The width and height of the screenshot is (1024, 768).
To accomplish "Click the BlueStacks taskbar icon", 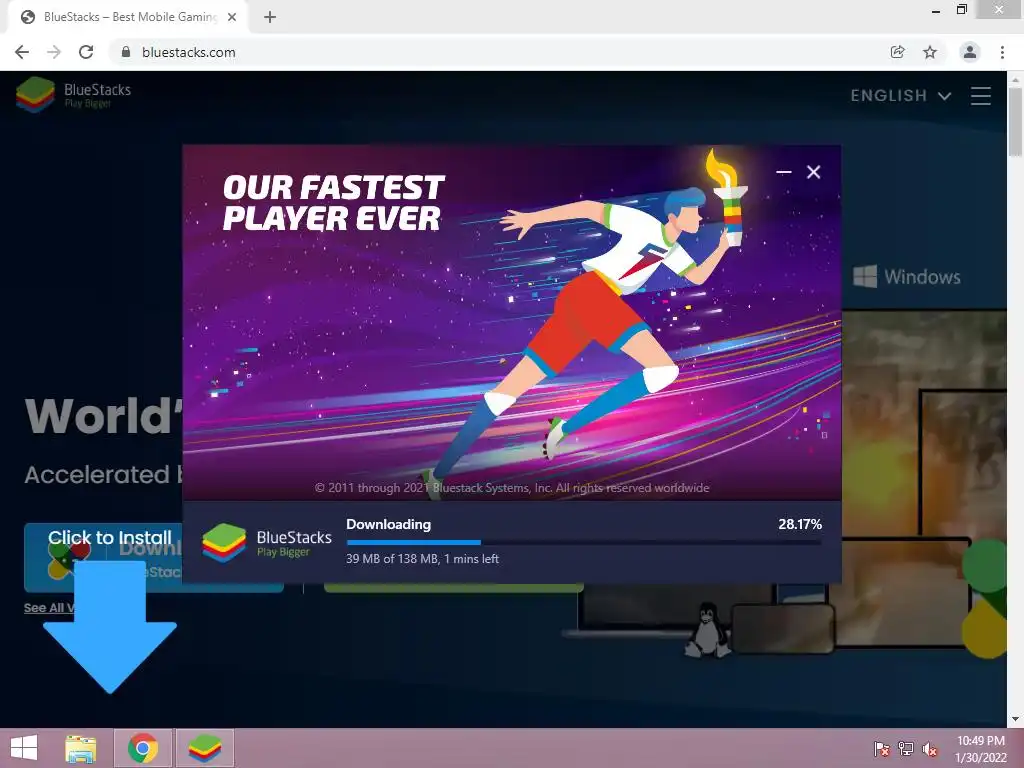I will (x=204, y=748).
